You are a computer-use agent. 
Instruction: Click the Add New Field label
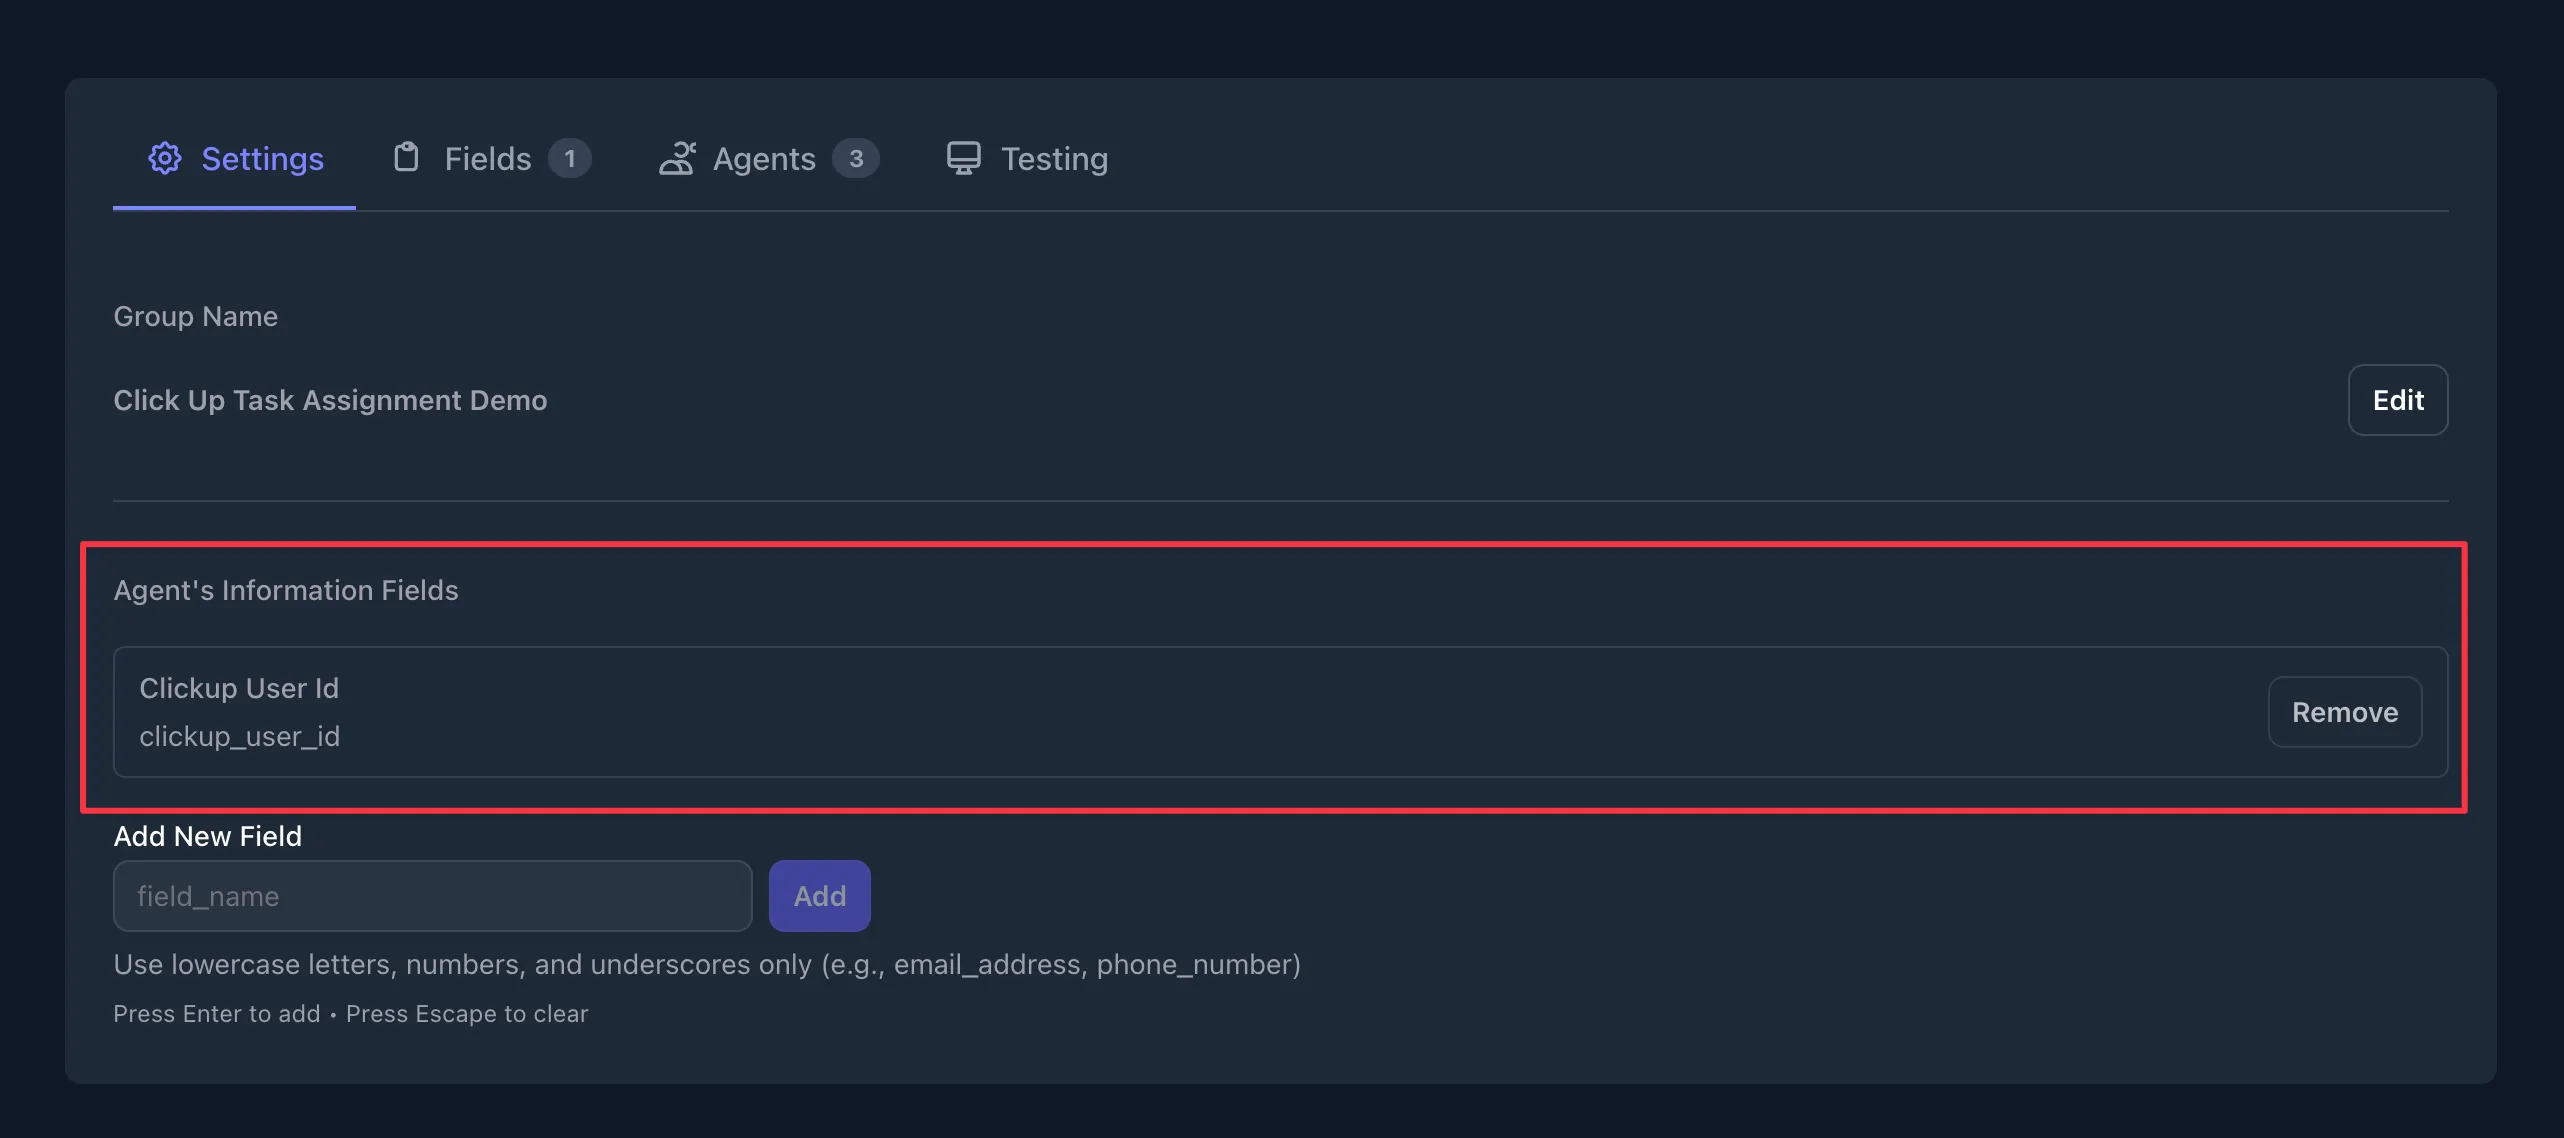point(207,836)
